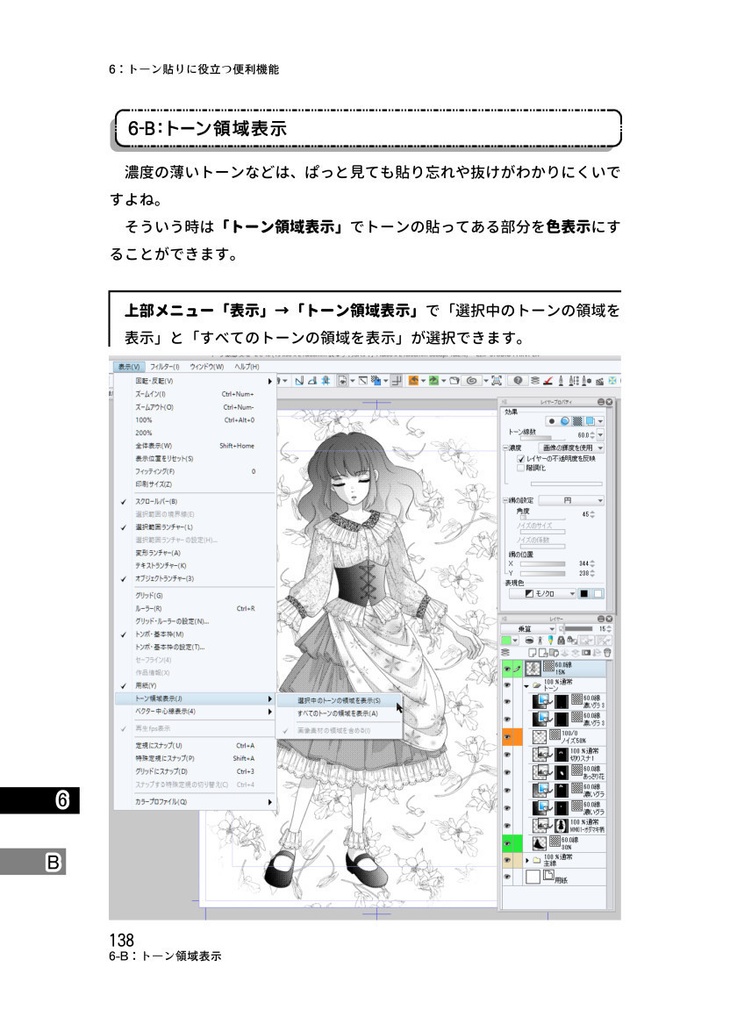Click the 角度 45 stepper arrows
Viewport: 730px width, 1024px height.
click(x=594, y=515)
